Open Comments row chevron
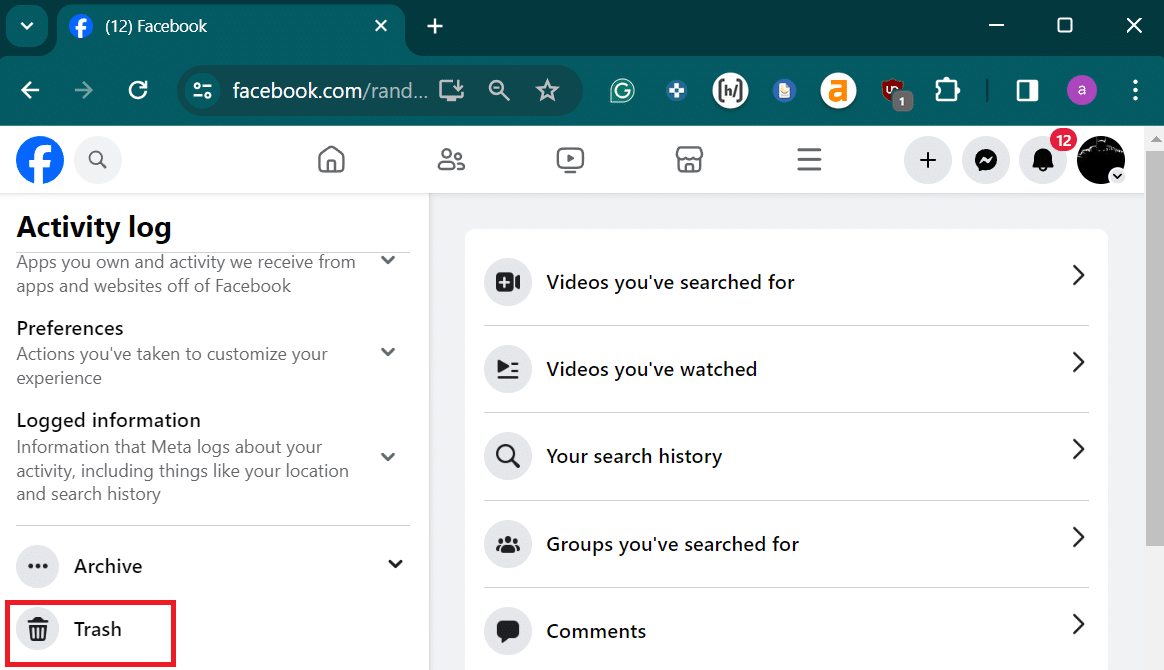The width and height of the screenshot is (1164, 670). tap(1079, 624)
